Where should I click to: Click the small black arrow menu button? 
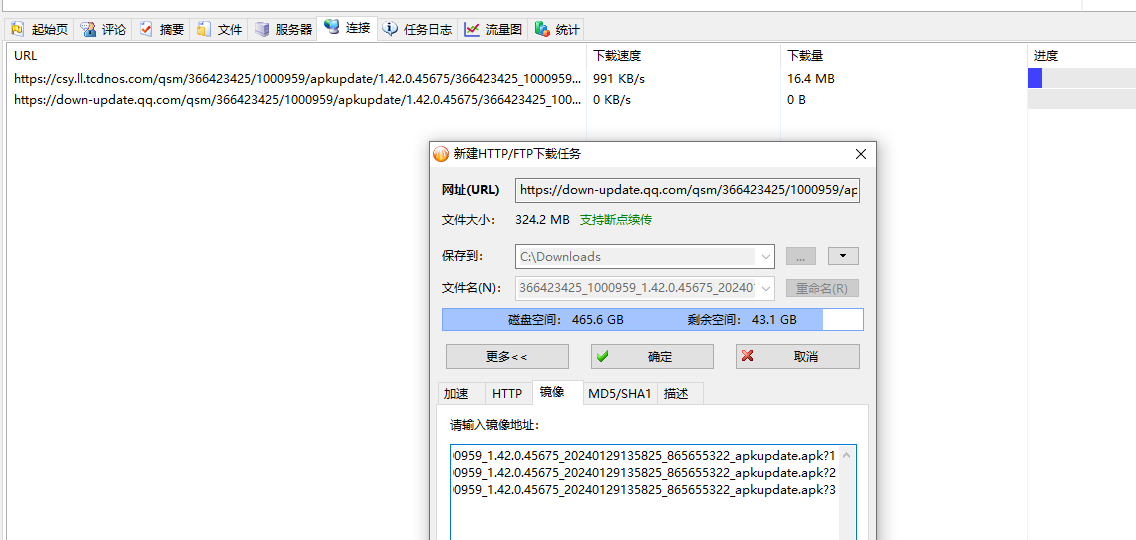click(x=843, y=257)
